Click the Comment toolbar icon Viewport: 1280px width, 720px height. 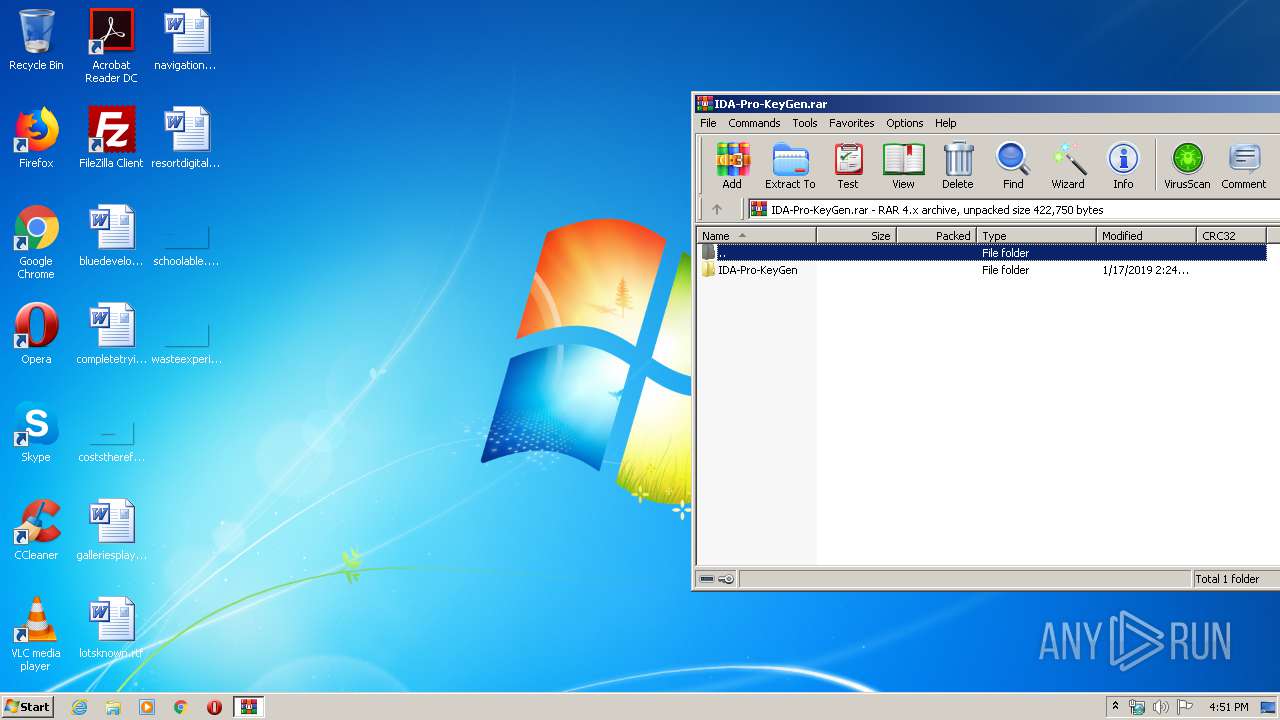point(1243,166)
